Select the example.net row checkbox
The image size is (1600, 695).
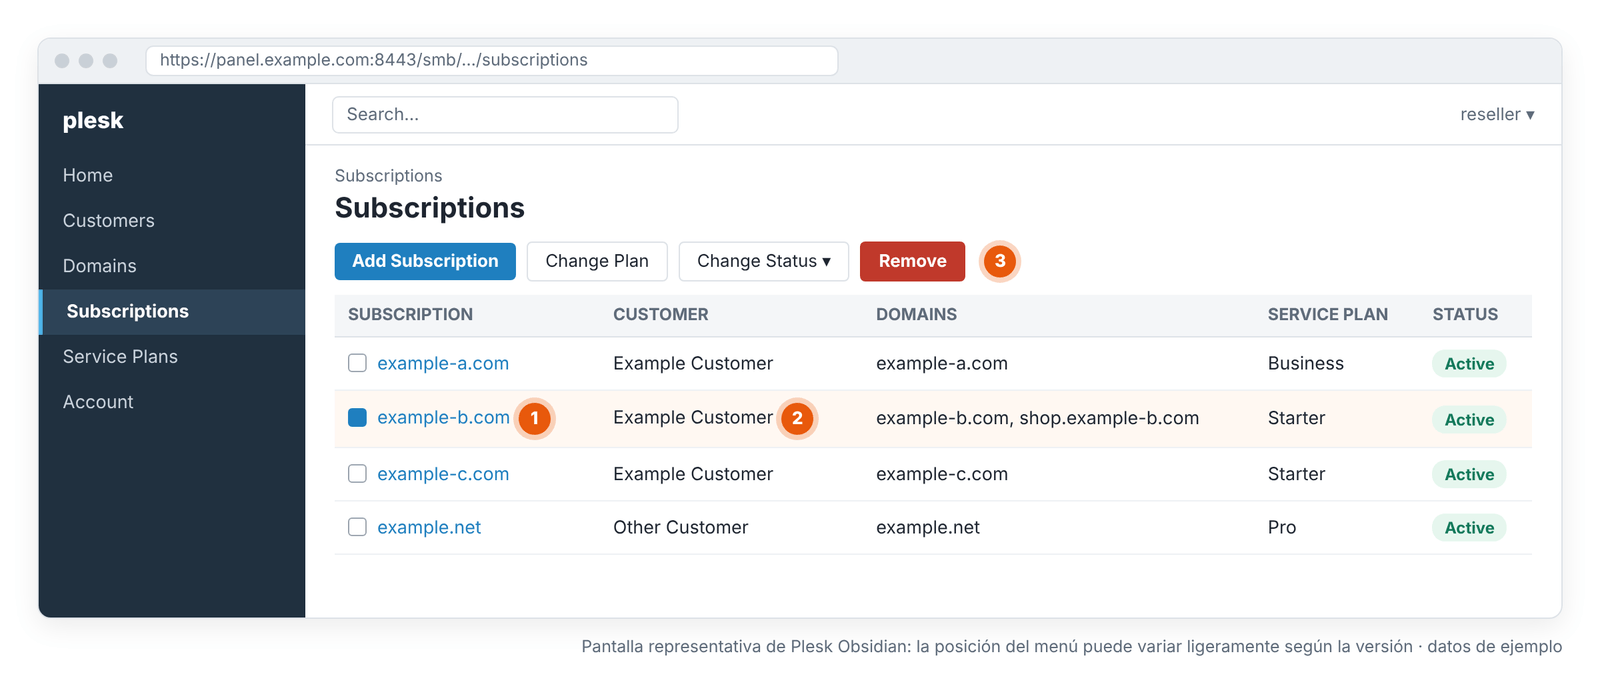(x=357, y=527)
